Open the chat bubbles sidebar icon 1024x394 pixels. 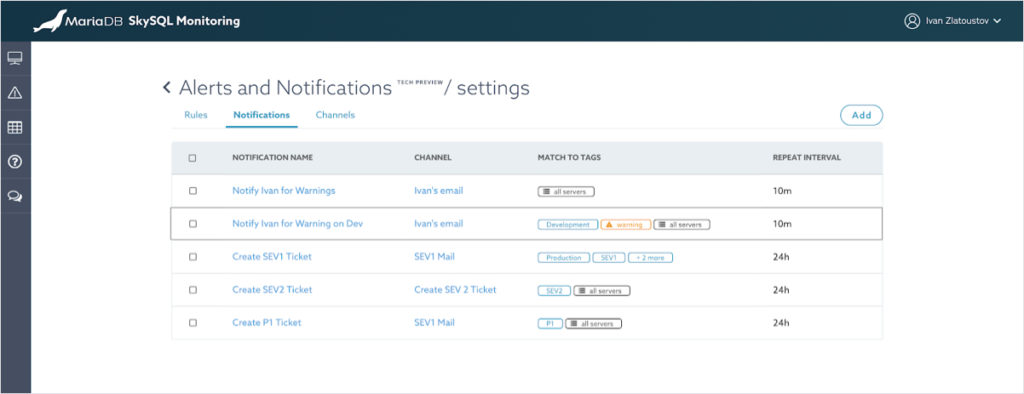(15, 196)
